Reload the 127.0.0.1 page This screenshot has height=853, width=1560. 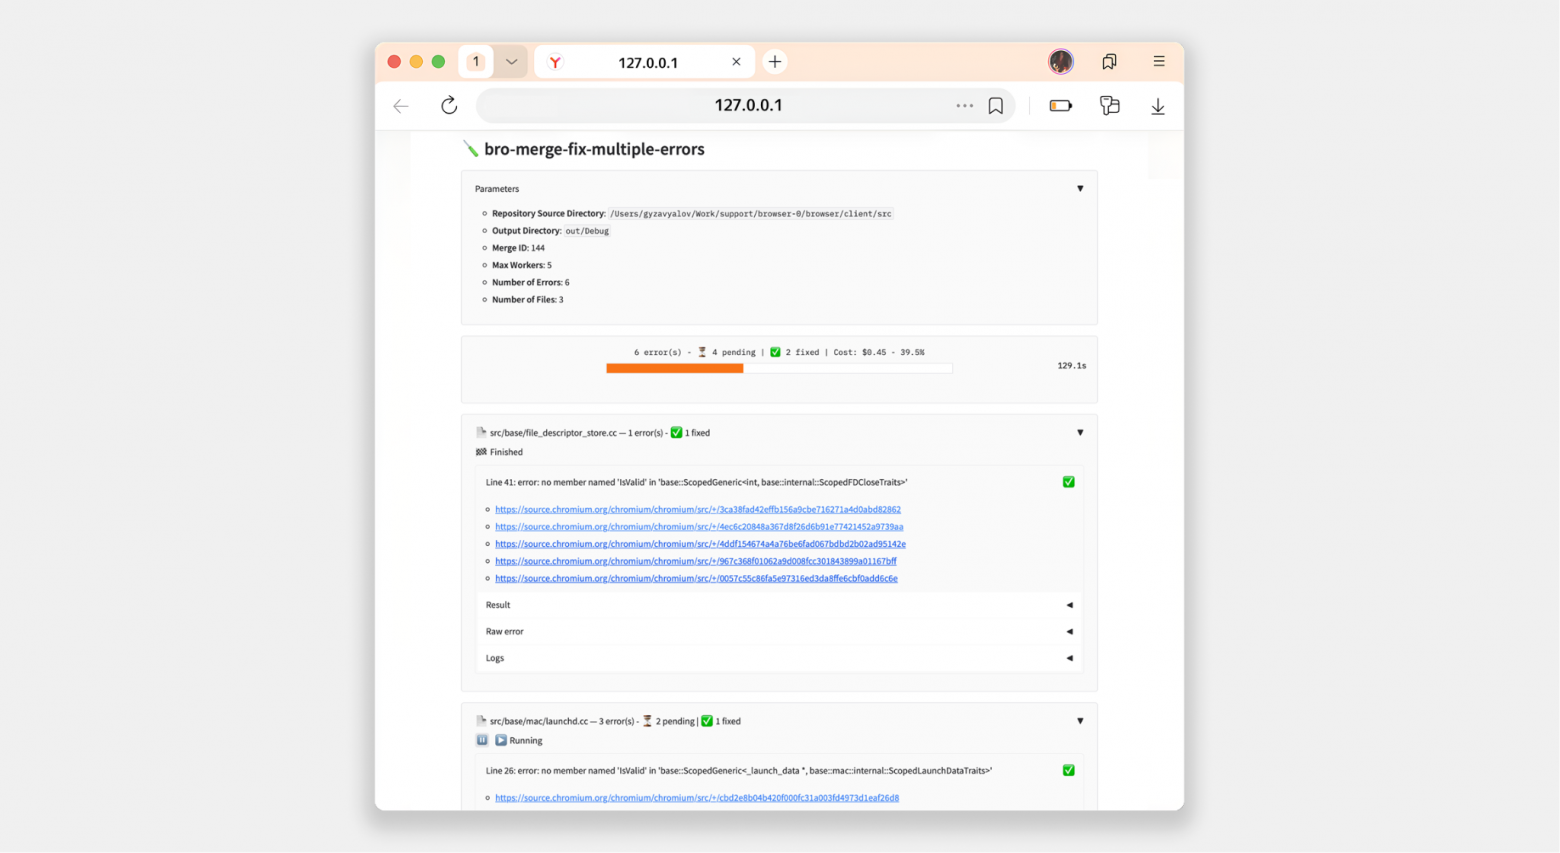pos(449,105)
